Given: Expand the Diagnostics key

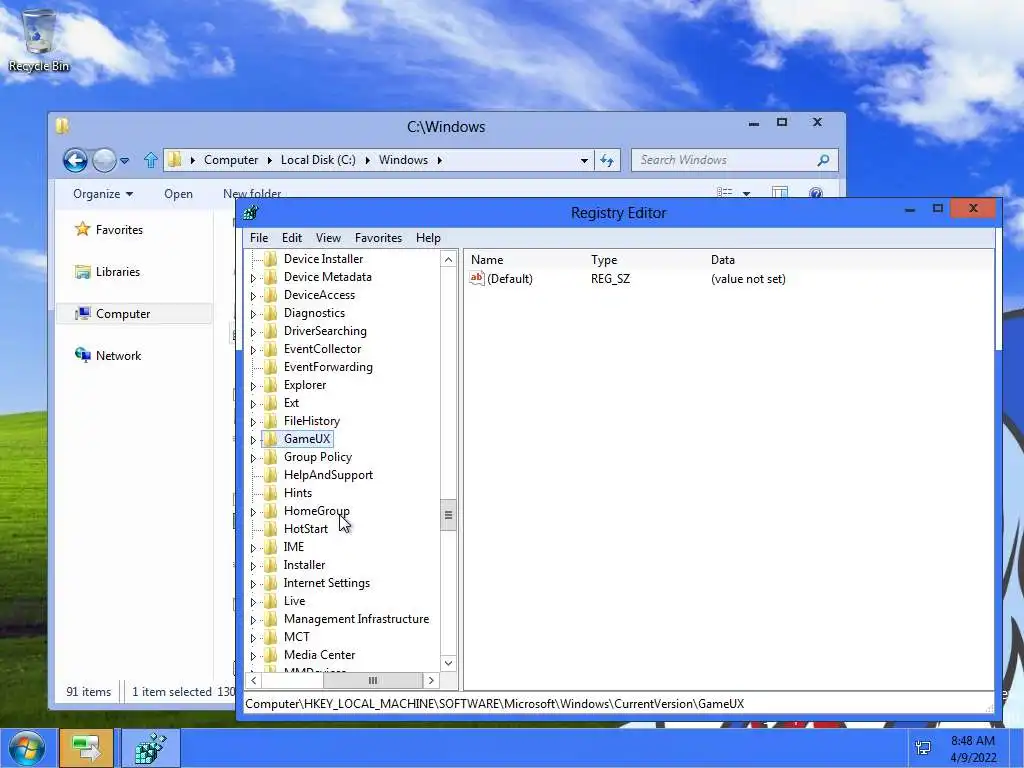Looking at the screenshot, I should tap(253, 314).
